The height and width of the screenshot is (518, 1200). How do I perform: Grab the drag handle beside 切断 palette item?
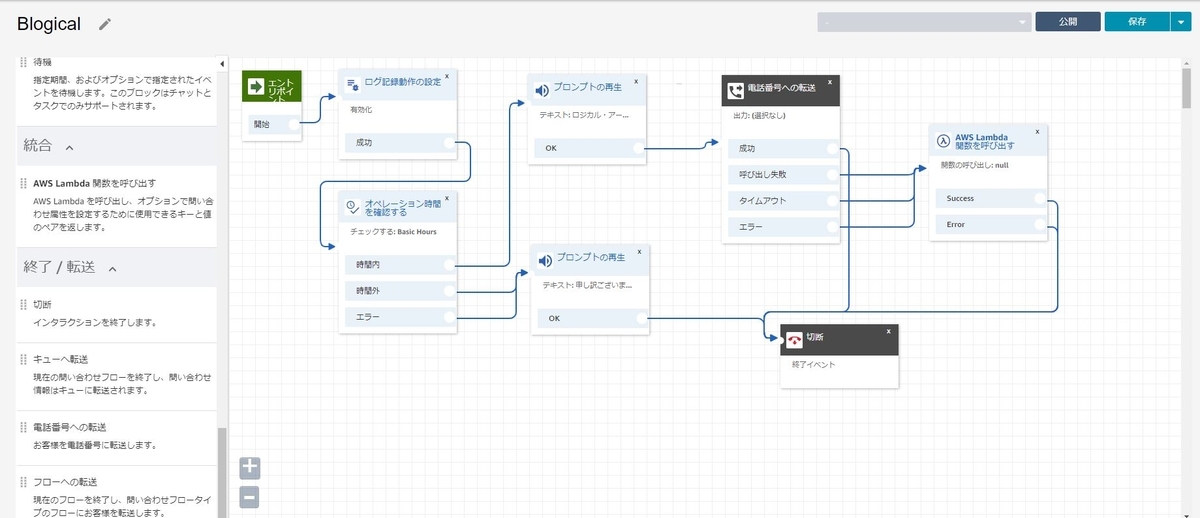click(23, 304)
